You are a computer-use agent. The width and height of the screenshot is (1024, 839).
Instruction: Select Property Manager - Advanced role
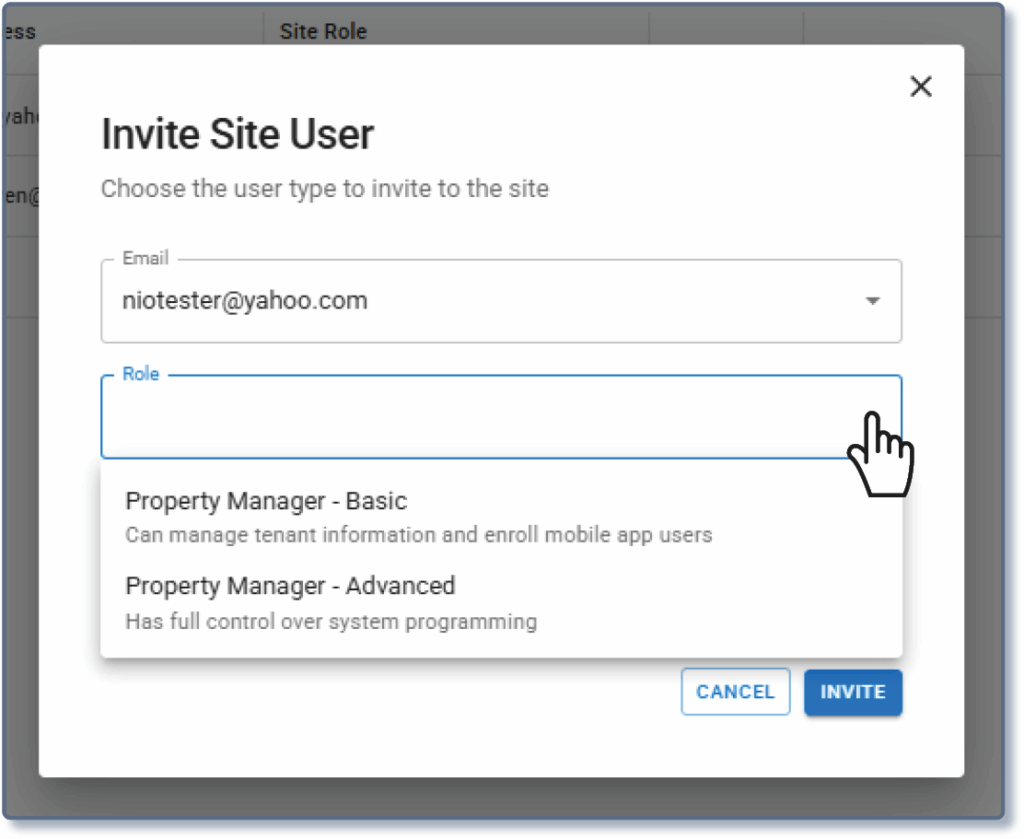pyautogui.click(x=290, y=586)
